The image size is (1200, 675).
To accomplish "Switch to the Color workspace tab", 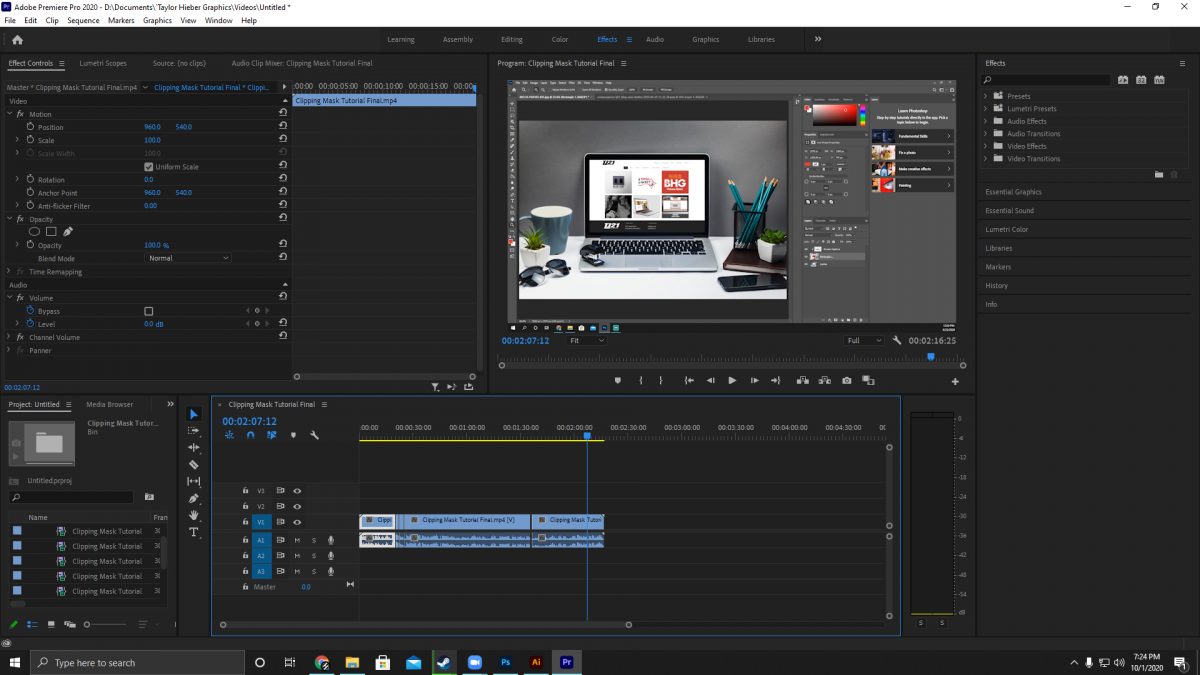I will click(559, 39).
